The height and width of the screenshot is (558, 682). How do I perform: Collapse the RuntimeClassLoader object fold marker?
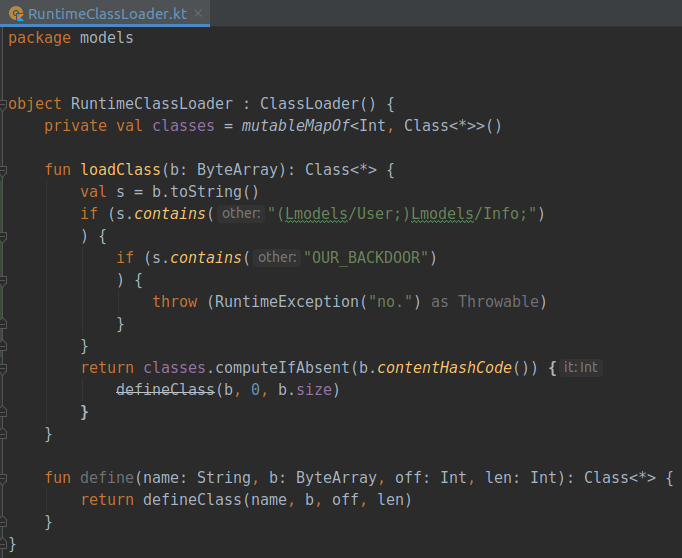(x=5, y=103)
